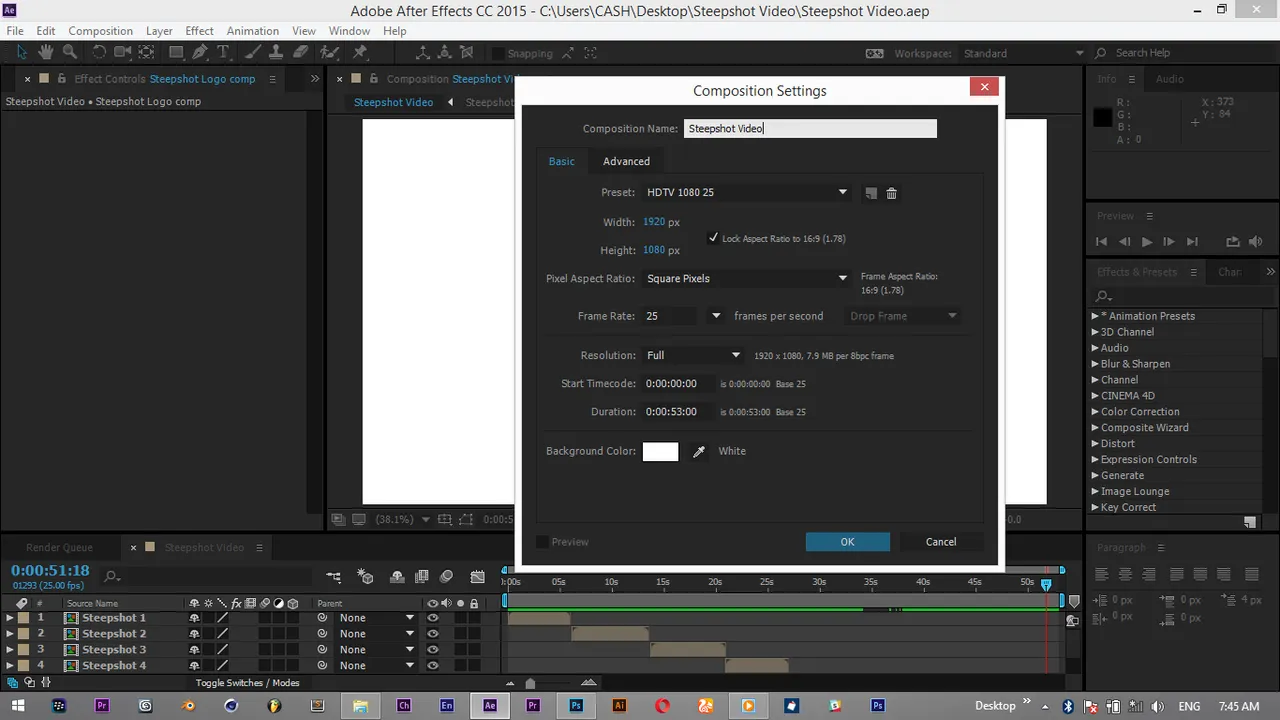Enable Motion Blur for timeline layers
1280x720 pixels.
pyautogui.click(x=446, y=577)
